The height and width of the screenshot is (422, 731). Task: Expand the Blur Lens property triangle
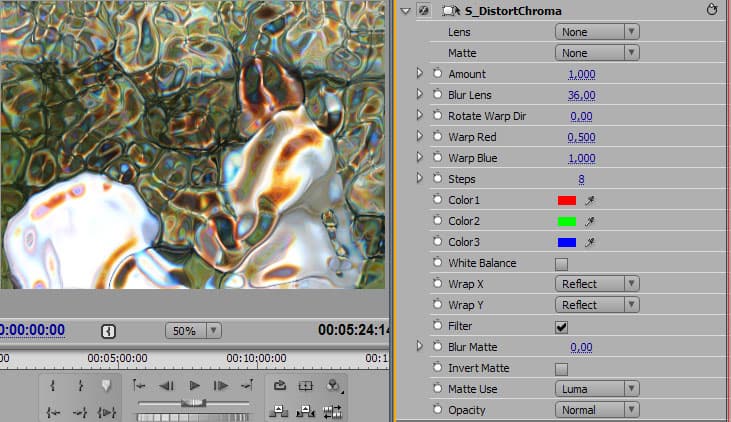click(420, 95)
